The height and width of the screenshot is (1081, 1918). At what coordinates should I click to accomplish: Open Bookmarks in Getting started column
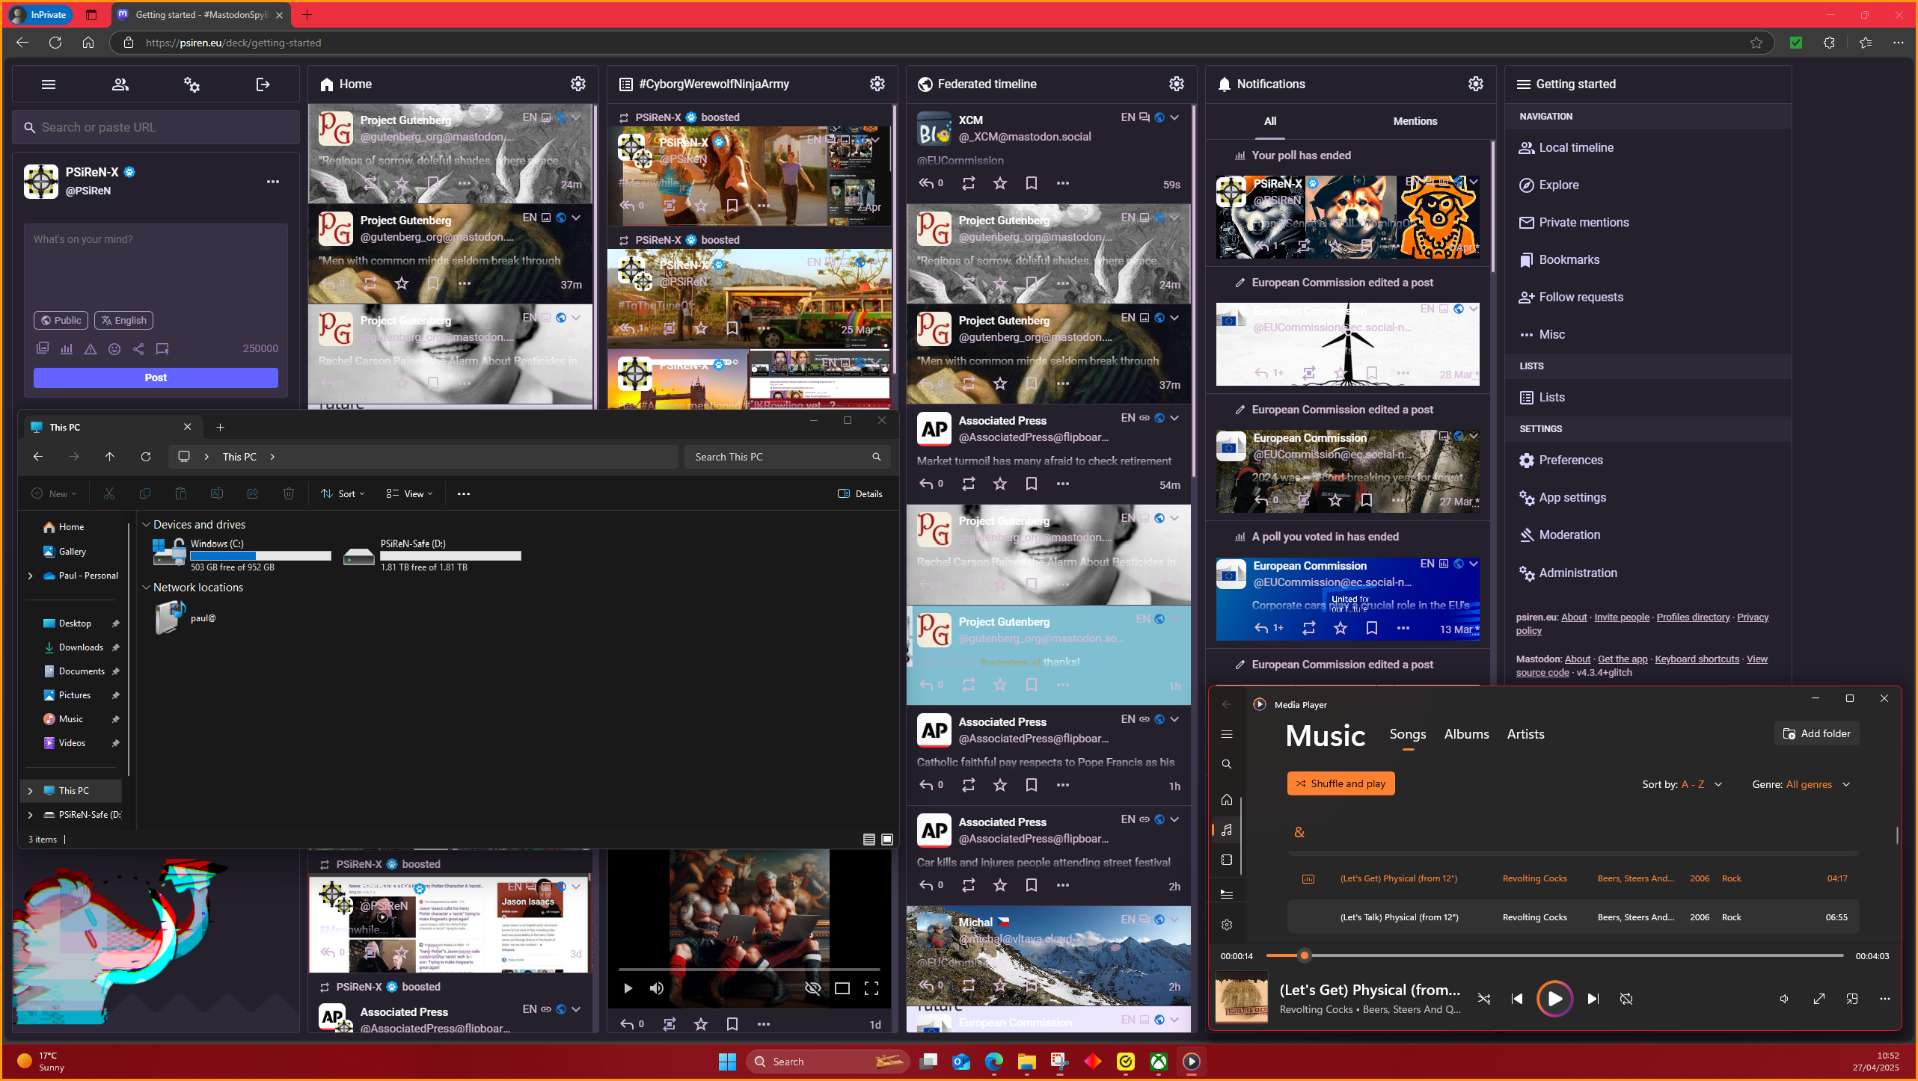point(1568,260)
